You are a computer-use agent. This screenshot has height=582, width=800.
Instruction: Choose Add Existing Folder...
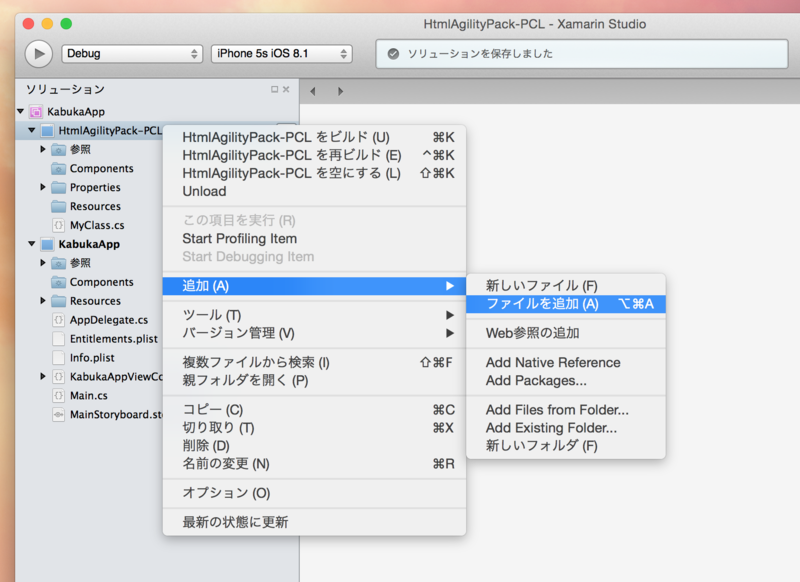(566, 427)
